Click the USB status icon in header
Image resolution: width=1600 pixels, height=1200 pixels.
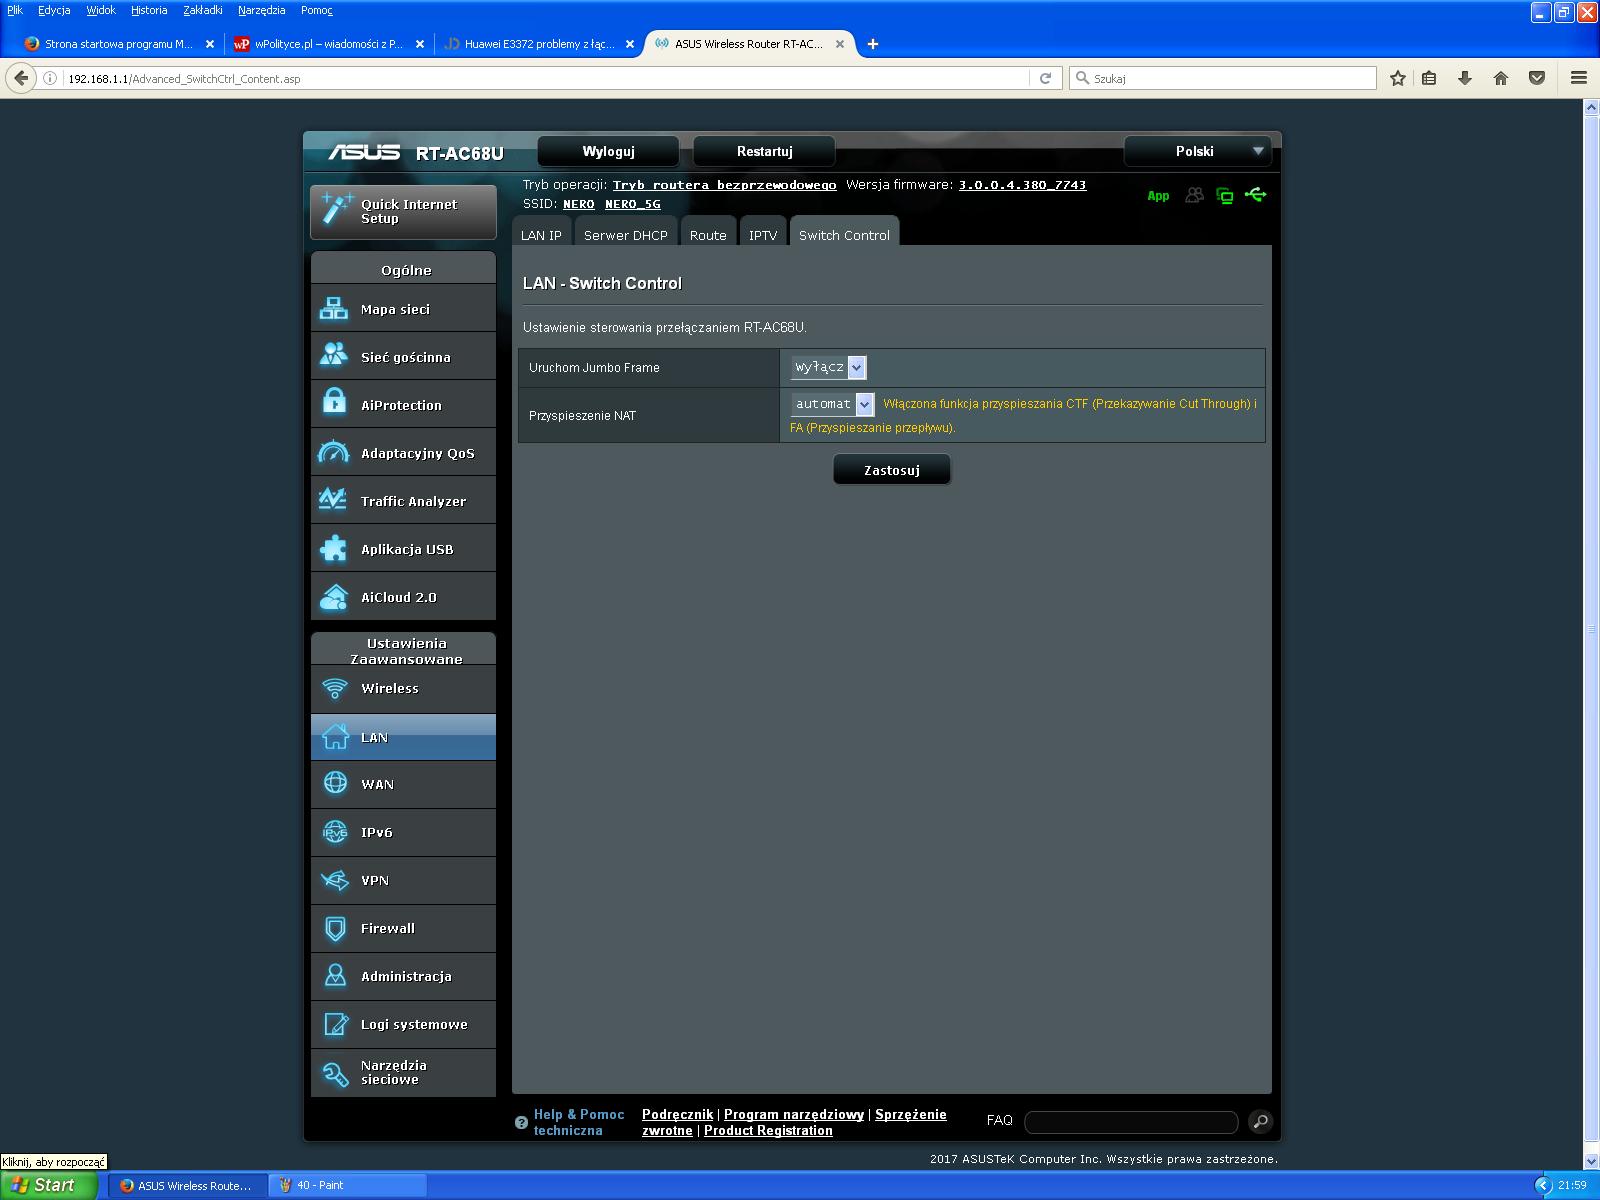[x=1256, y=195]
